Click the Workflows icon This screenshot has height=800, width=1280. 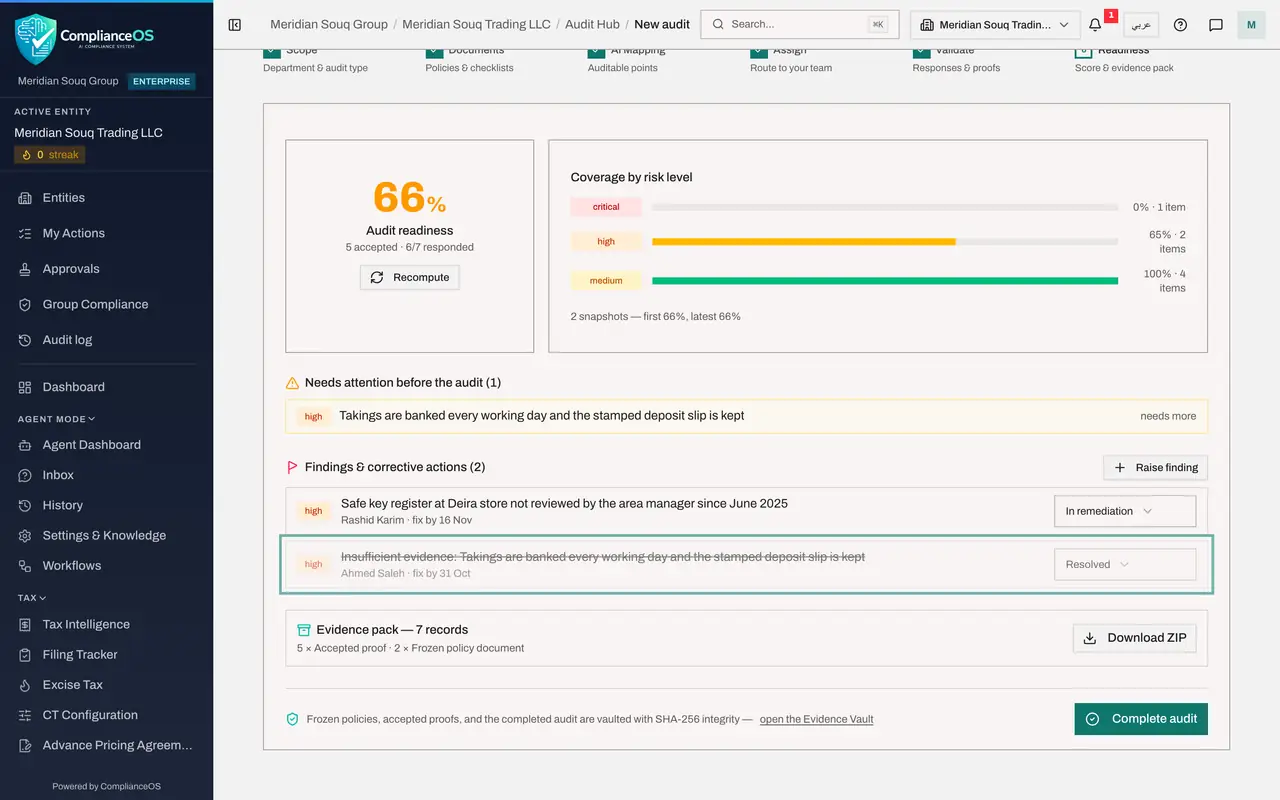click(x=25, y=566)
